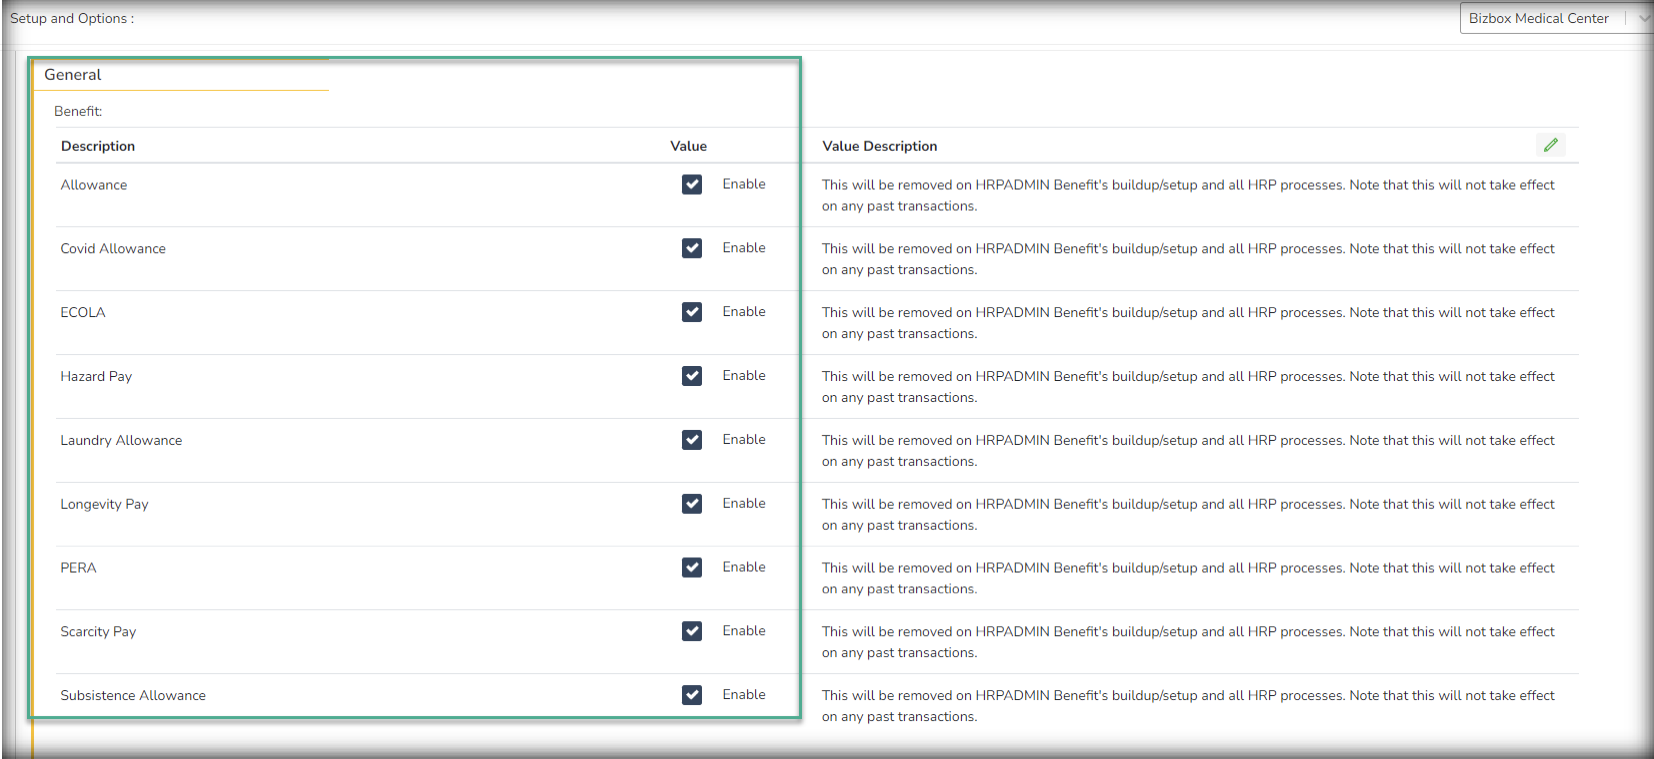Uncheck the Laundry Allowance checkbox
This screenshot has height=759, width=1654.
pyautogui.click(x=692, y=440)
